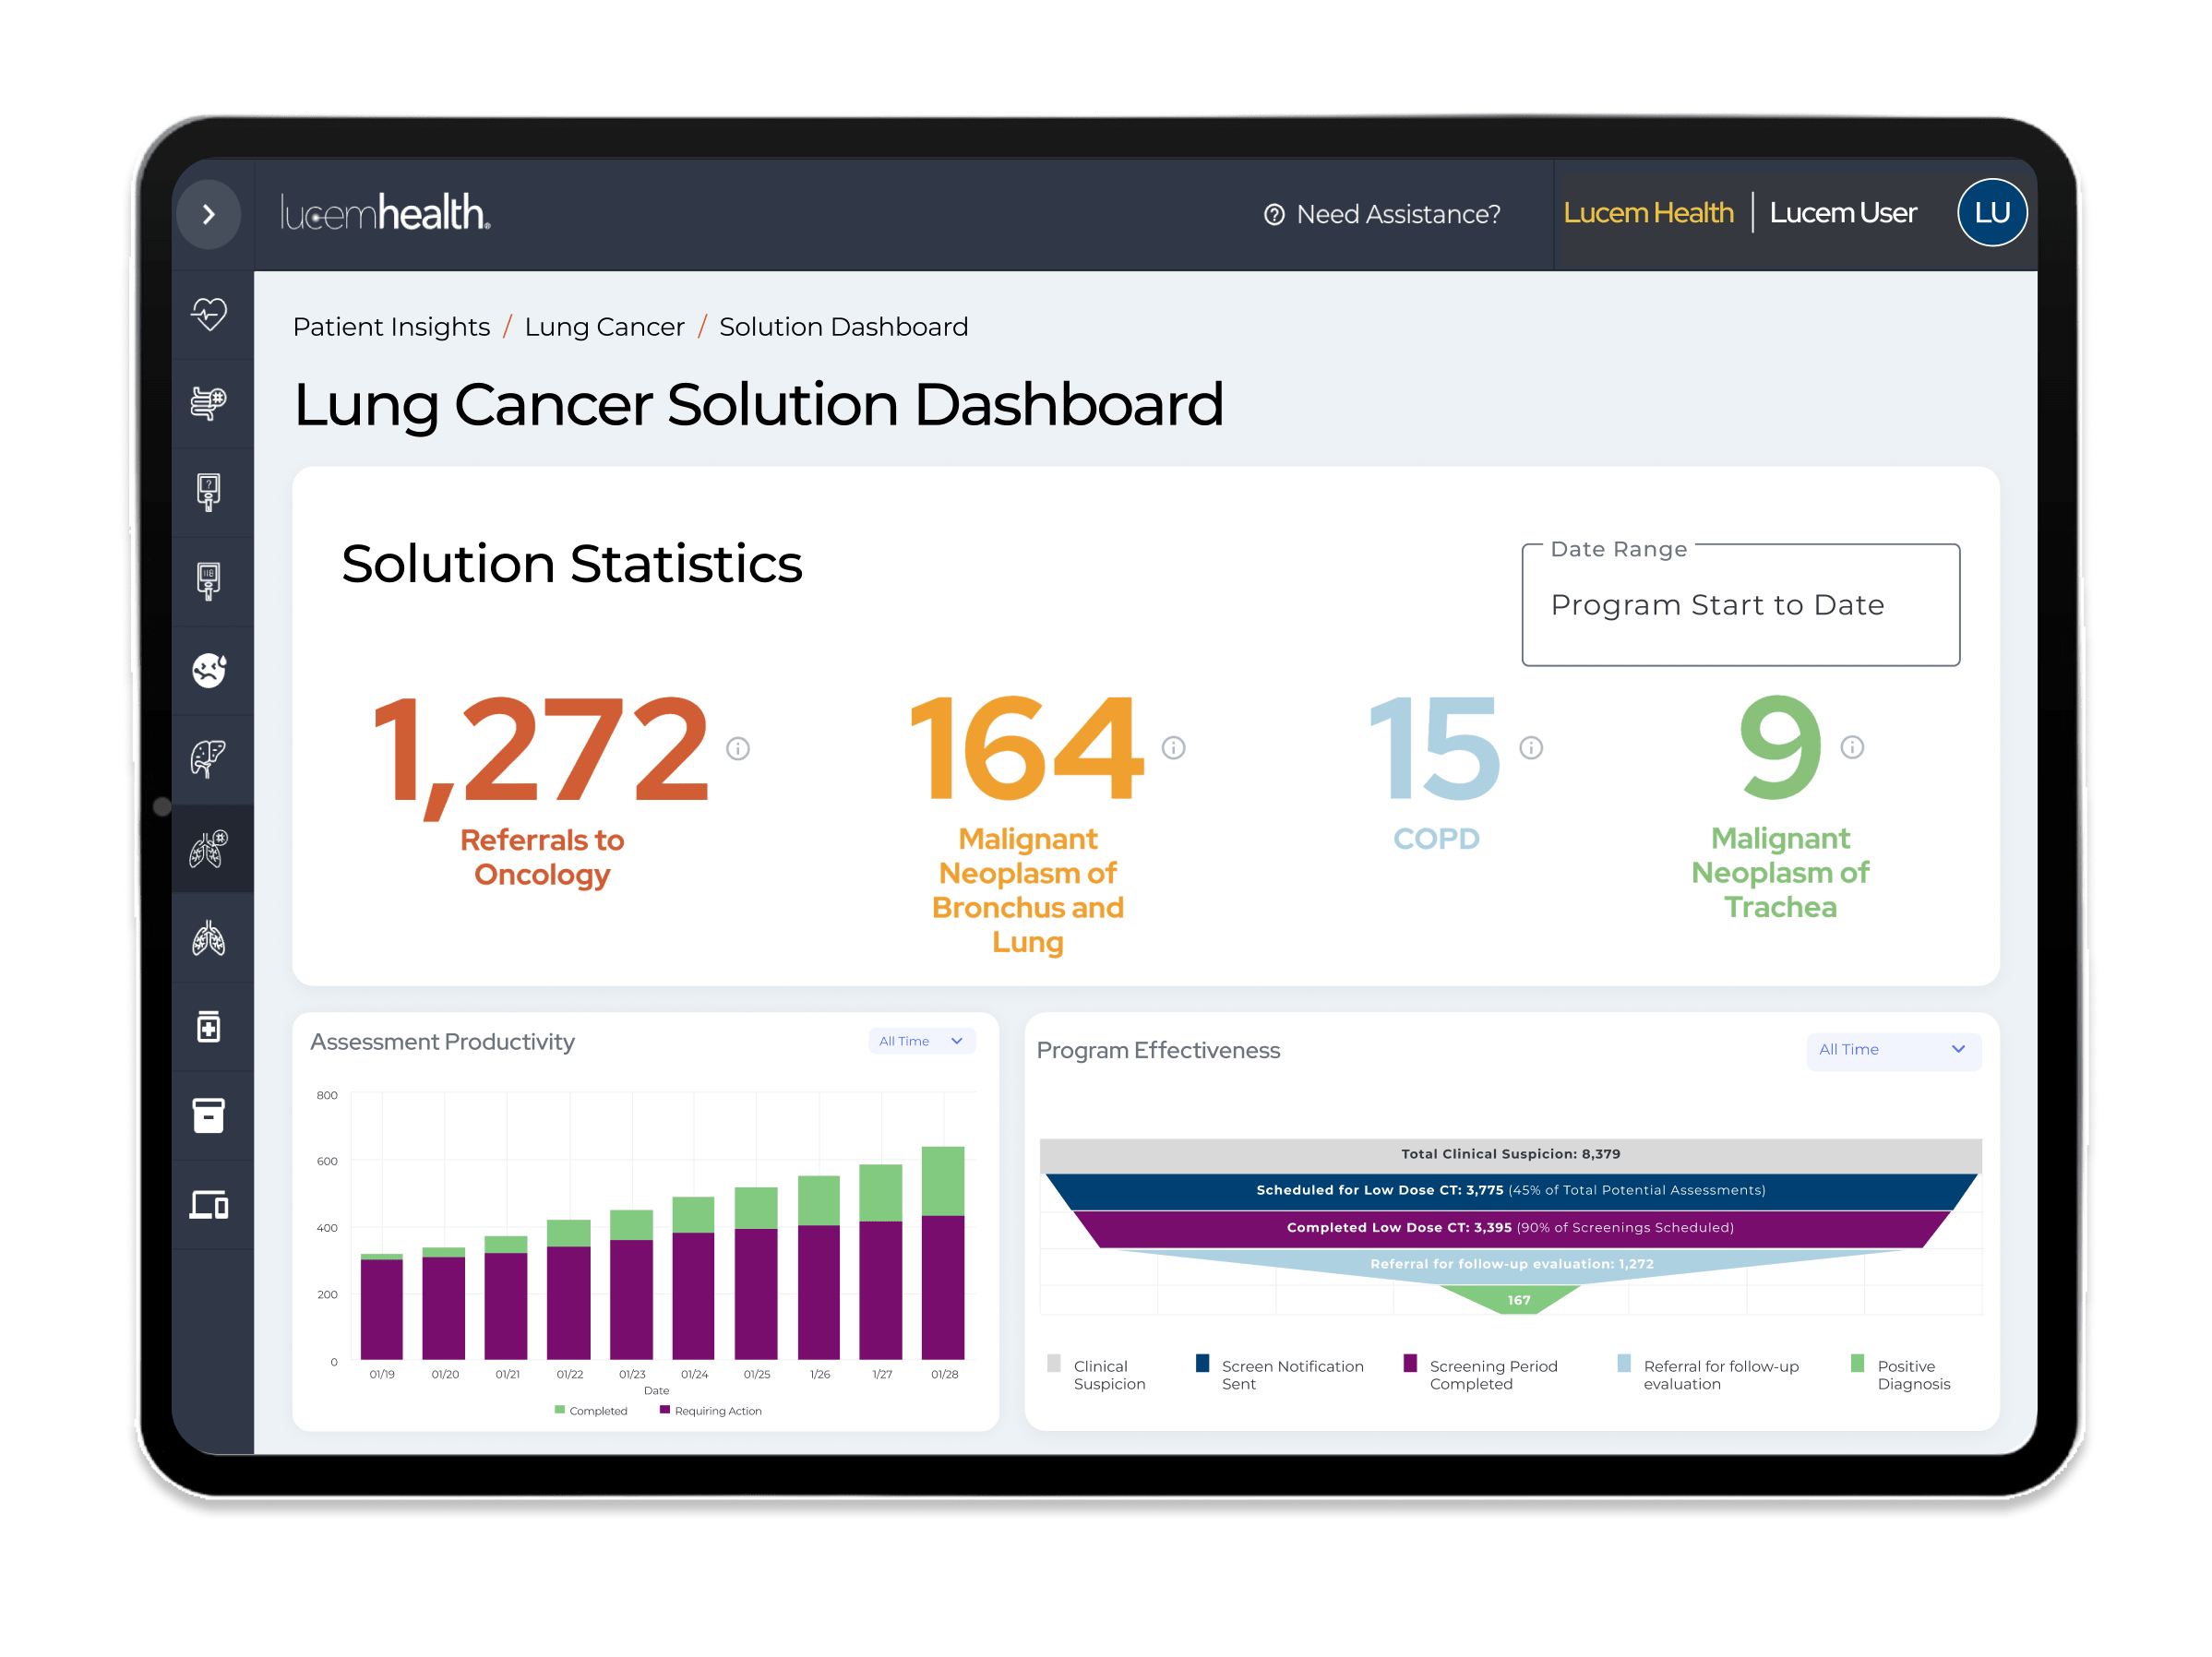
Task: Open the medicine bottle sidebar icon
Action: 209,1027
